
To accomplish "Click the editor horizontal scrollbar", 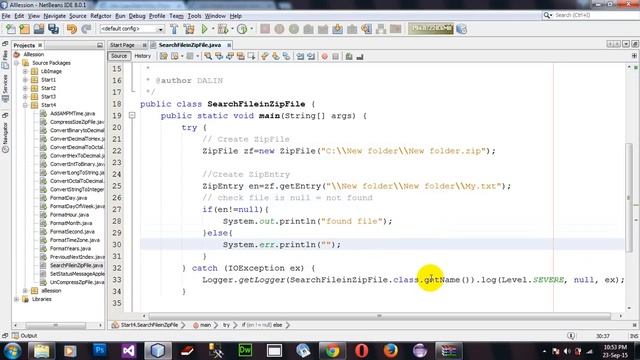I will [x=379, y=316].
